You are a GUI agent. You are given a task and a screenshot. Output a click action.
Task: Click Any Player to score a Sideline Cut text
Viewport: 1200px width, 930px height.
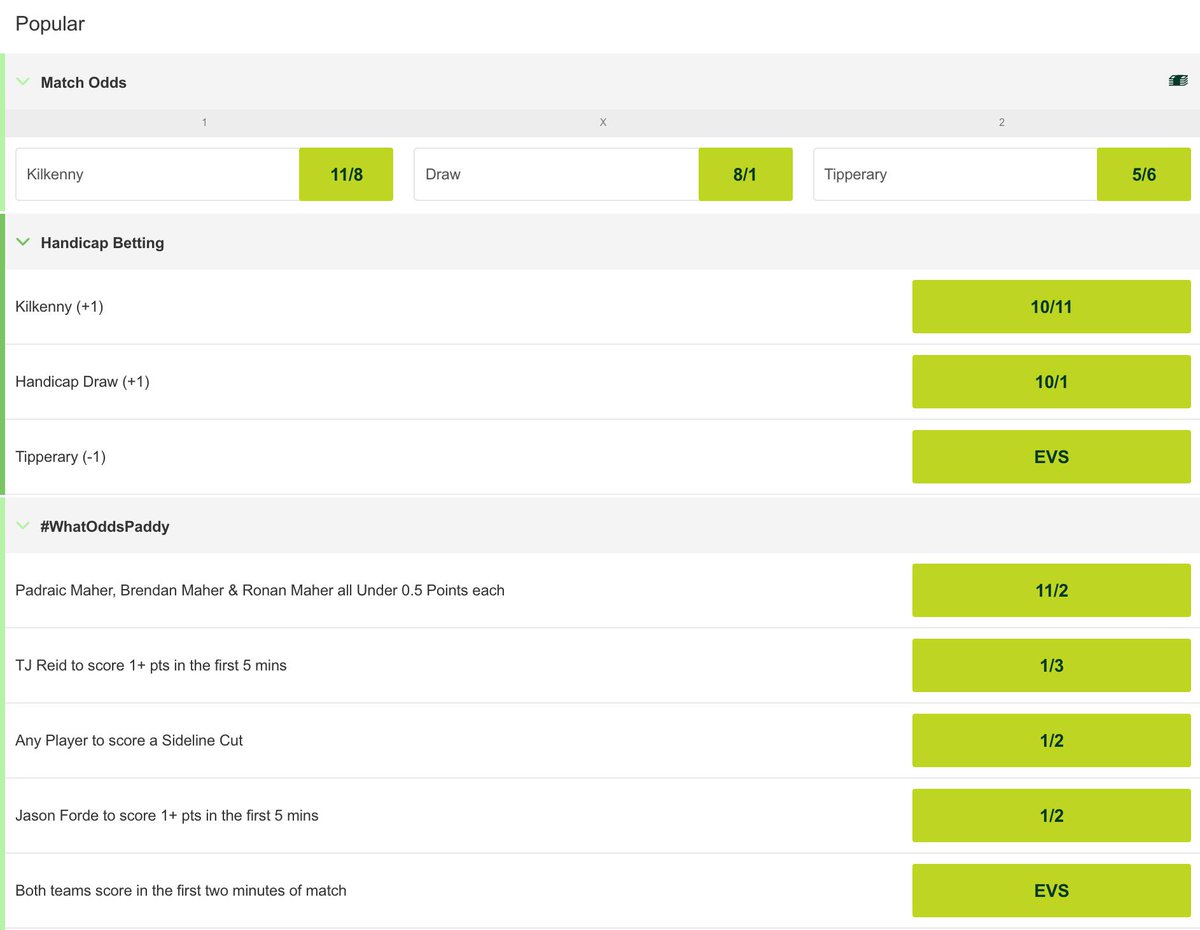[x=129, y=740]
